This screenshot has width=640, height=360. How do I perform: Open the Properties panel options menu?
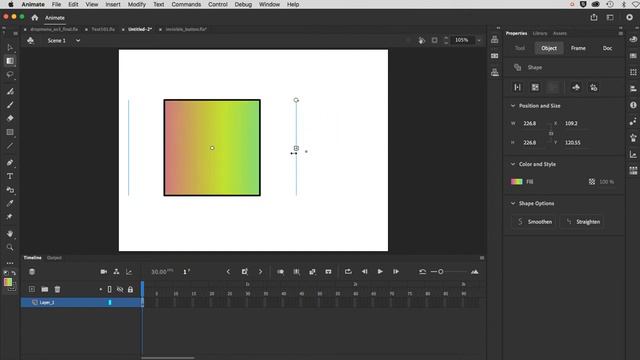click(x=620, y=33)
